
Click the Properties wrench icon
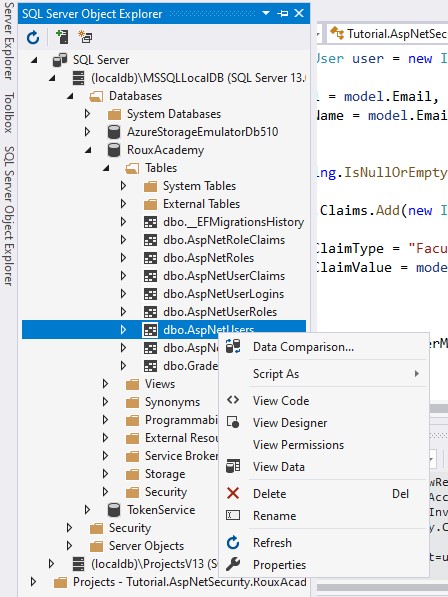point(233,564)
